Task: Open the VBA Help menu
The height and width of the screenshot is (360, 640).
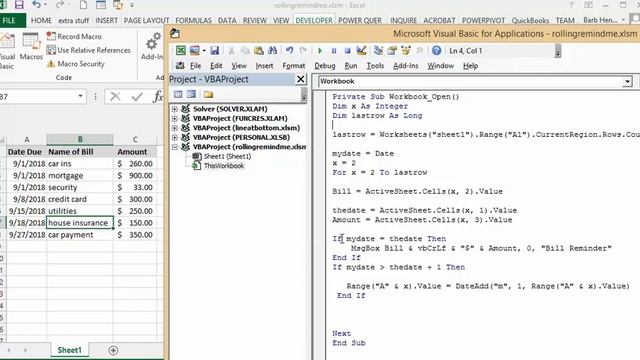Action: (x=470, y=66)
